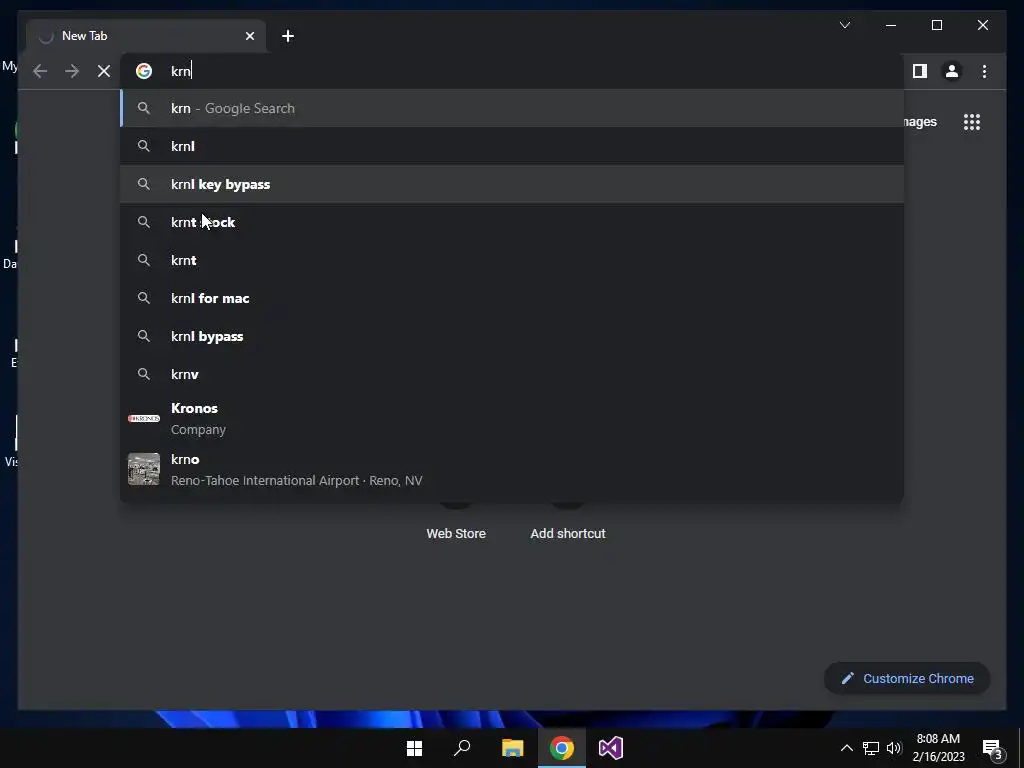Pick the plain 'krnt' suggestion
The width and height of the screenshot is (1024, 768).
pyautogui.click(x=512, y=260)
